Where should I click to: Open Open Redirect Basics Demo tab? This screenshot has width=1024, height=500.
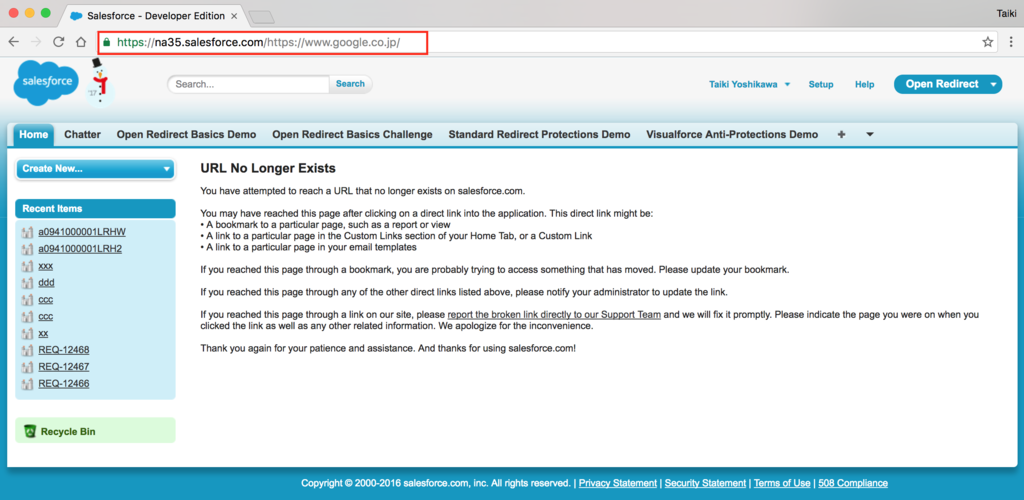(186, 134)
